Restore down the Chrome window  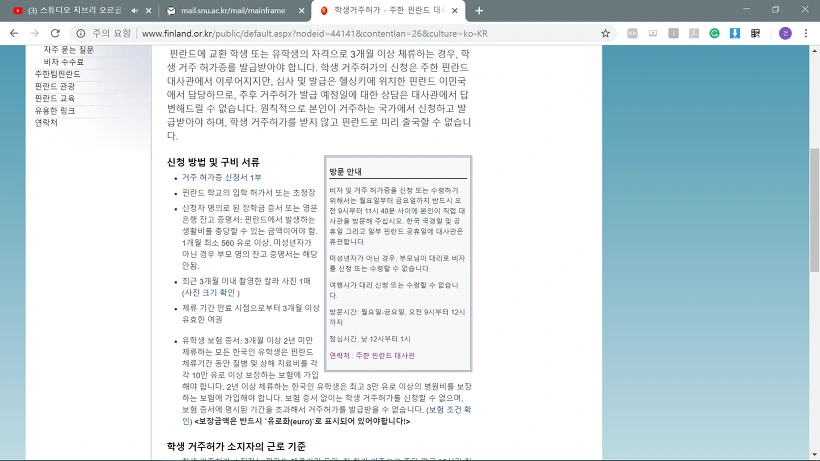pos(776,9)
